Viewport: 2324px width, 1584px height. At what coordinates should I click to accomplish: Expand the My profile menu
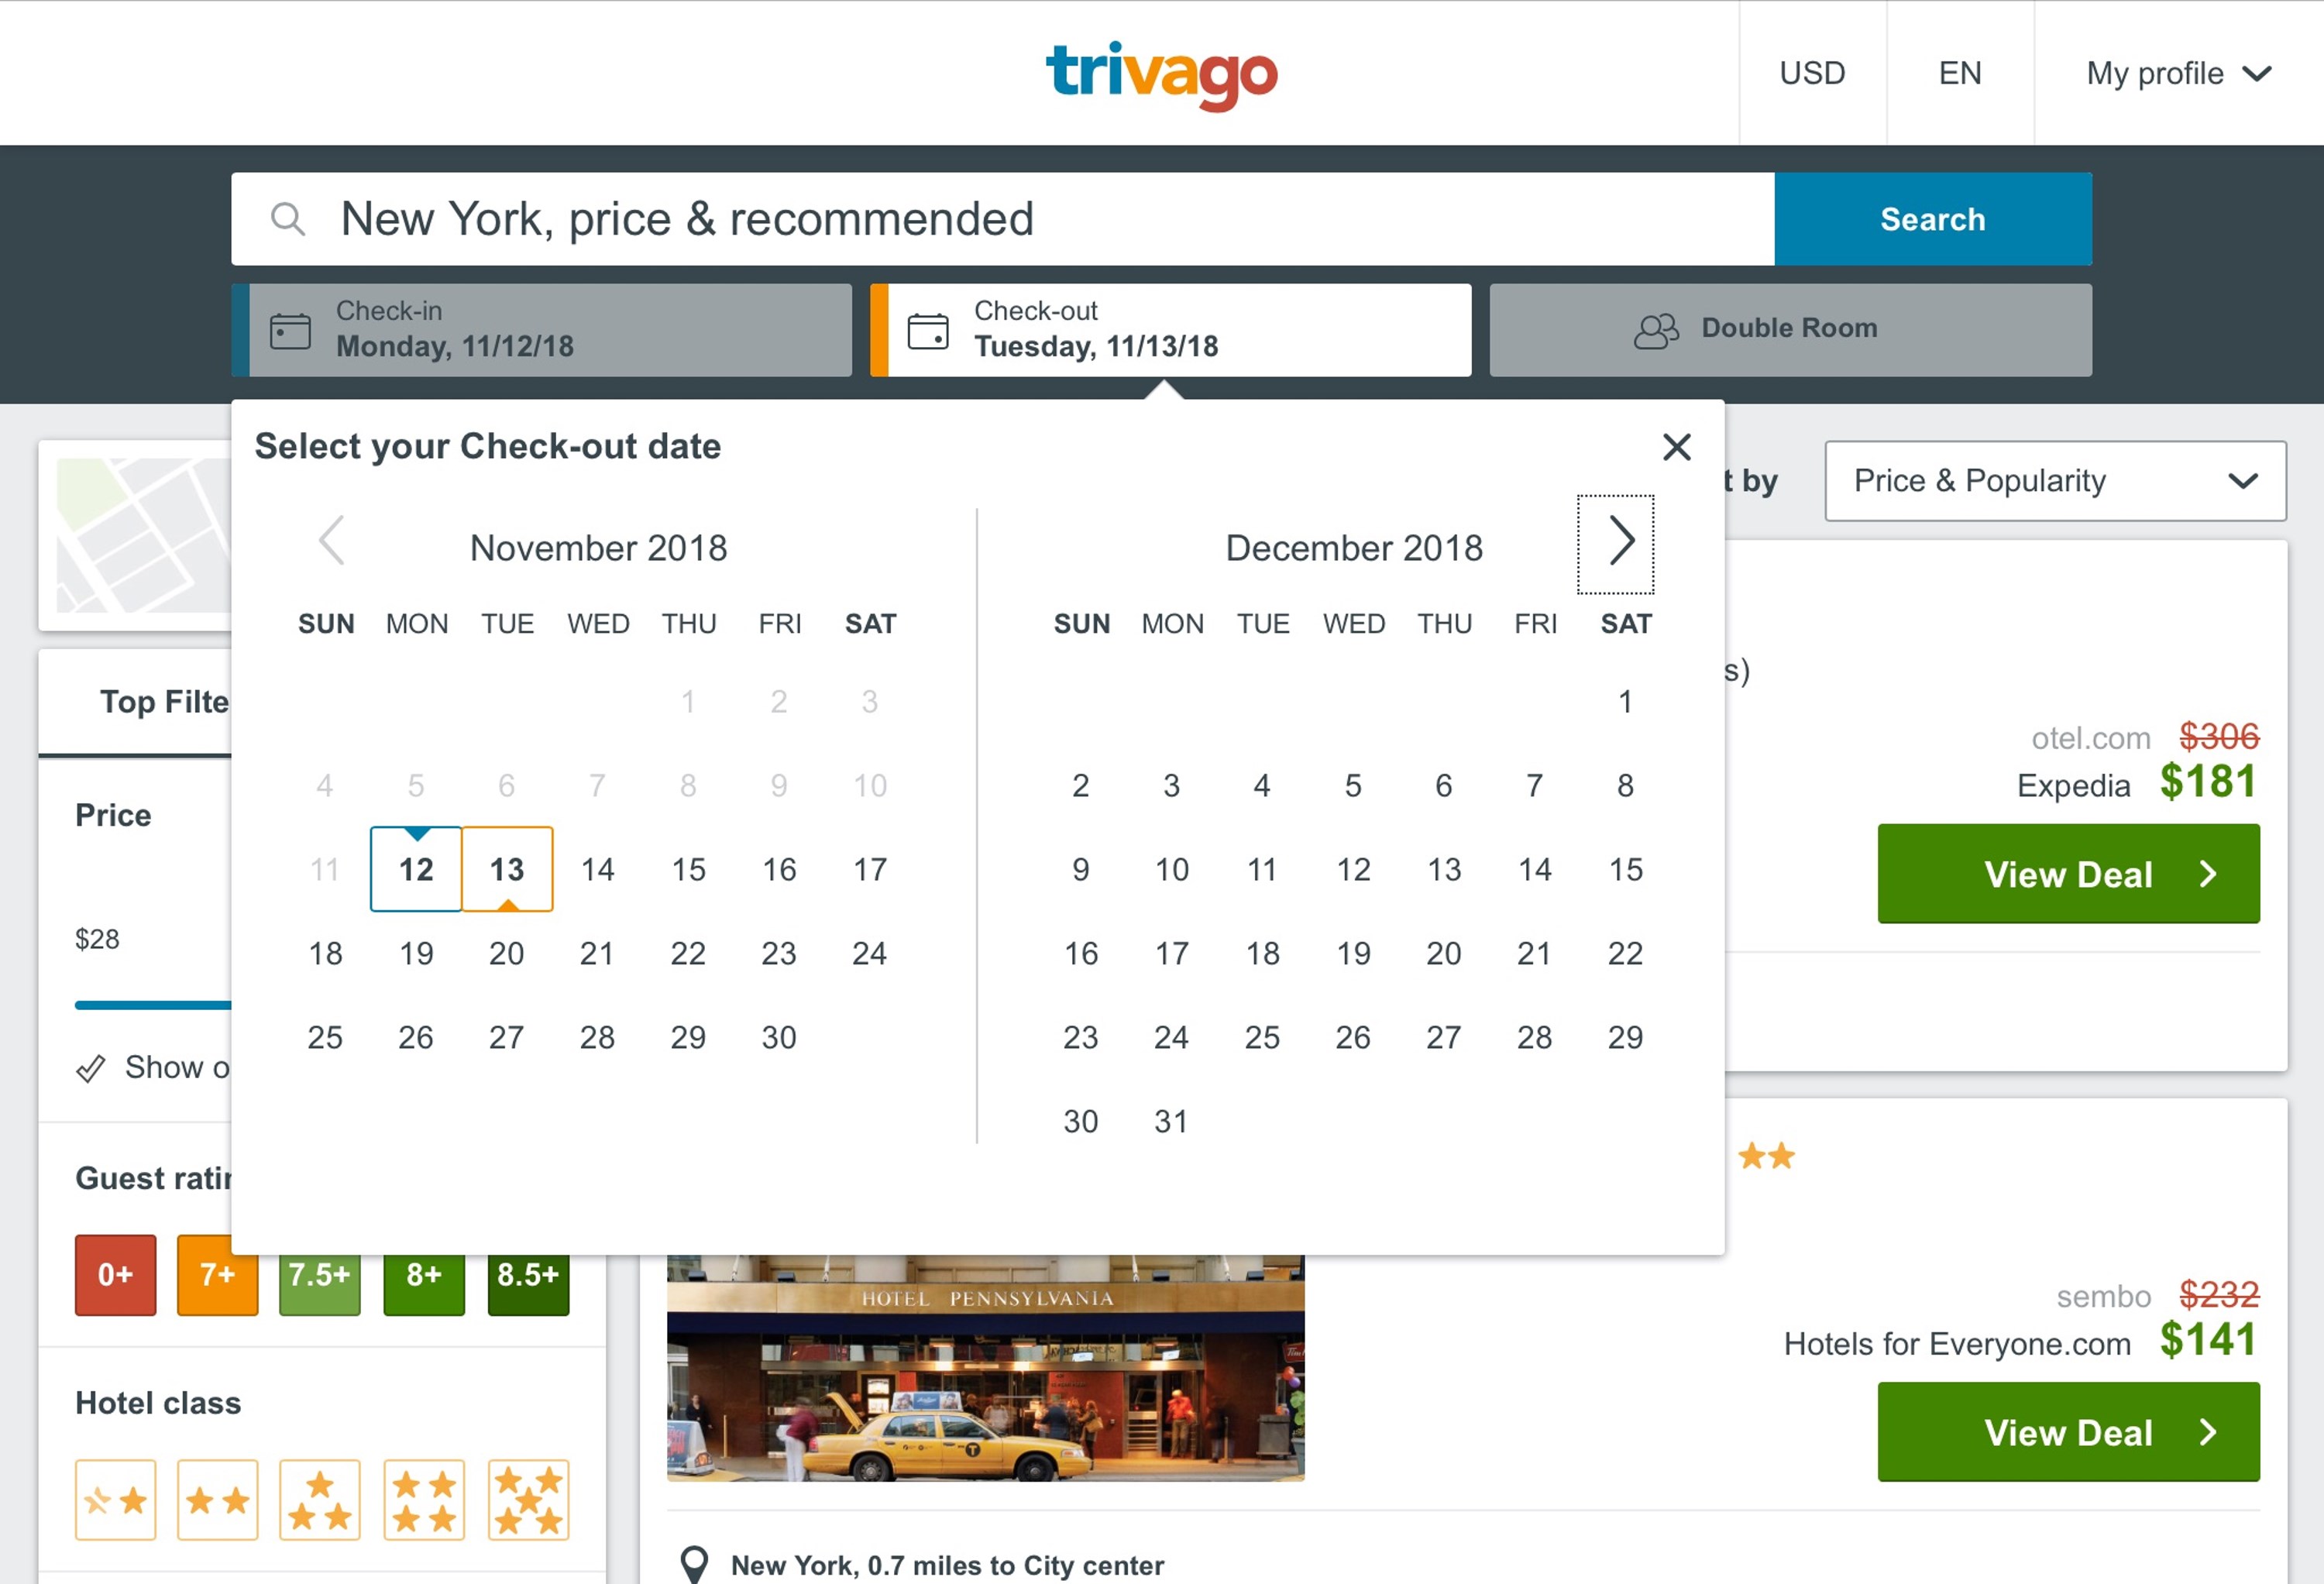point(2177,73)
